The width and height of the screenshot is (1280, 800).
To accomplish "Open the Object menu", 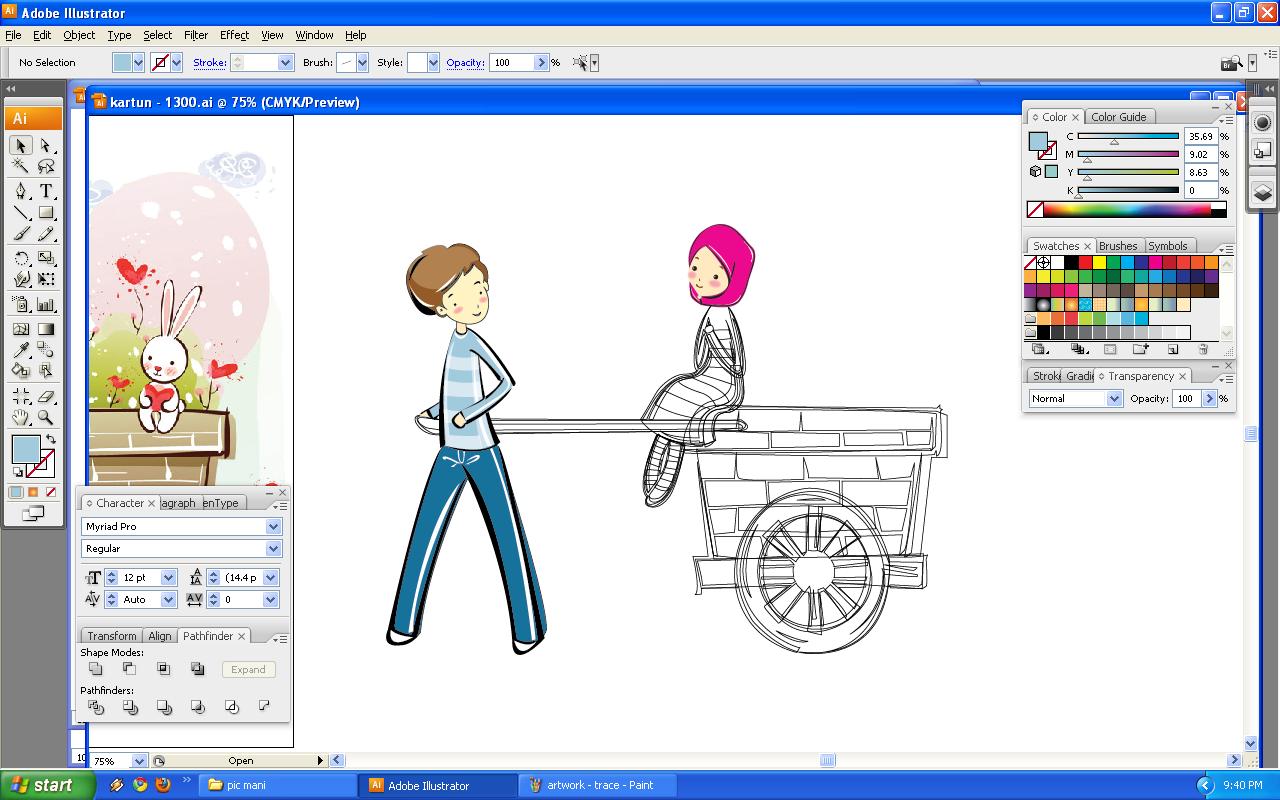I will pos(79,35).
